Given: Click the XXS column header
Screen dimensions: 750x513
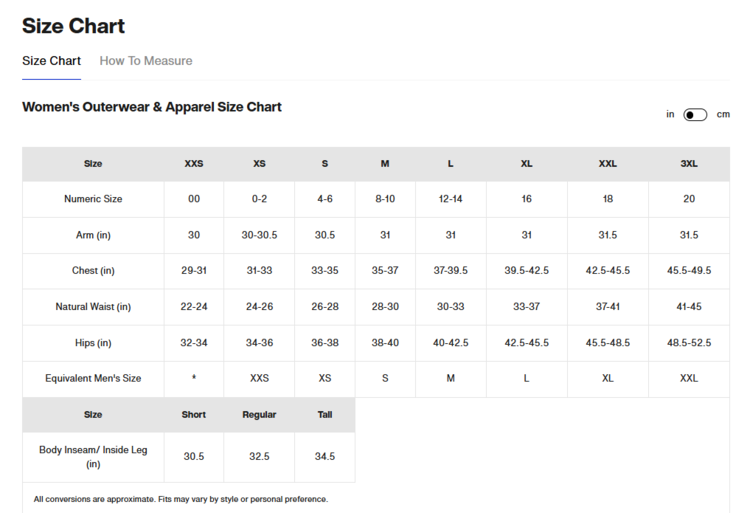Looking at the screenshot, I should [x=194, y=164].
